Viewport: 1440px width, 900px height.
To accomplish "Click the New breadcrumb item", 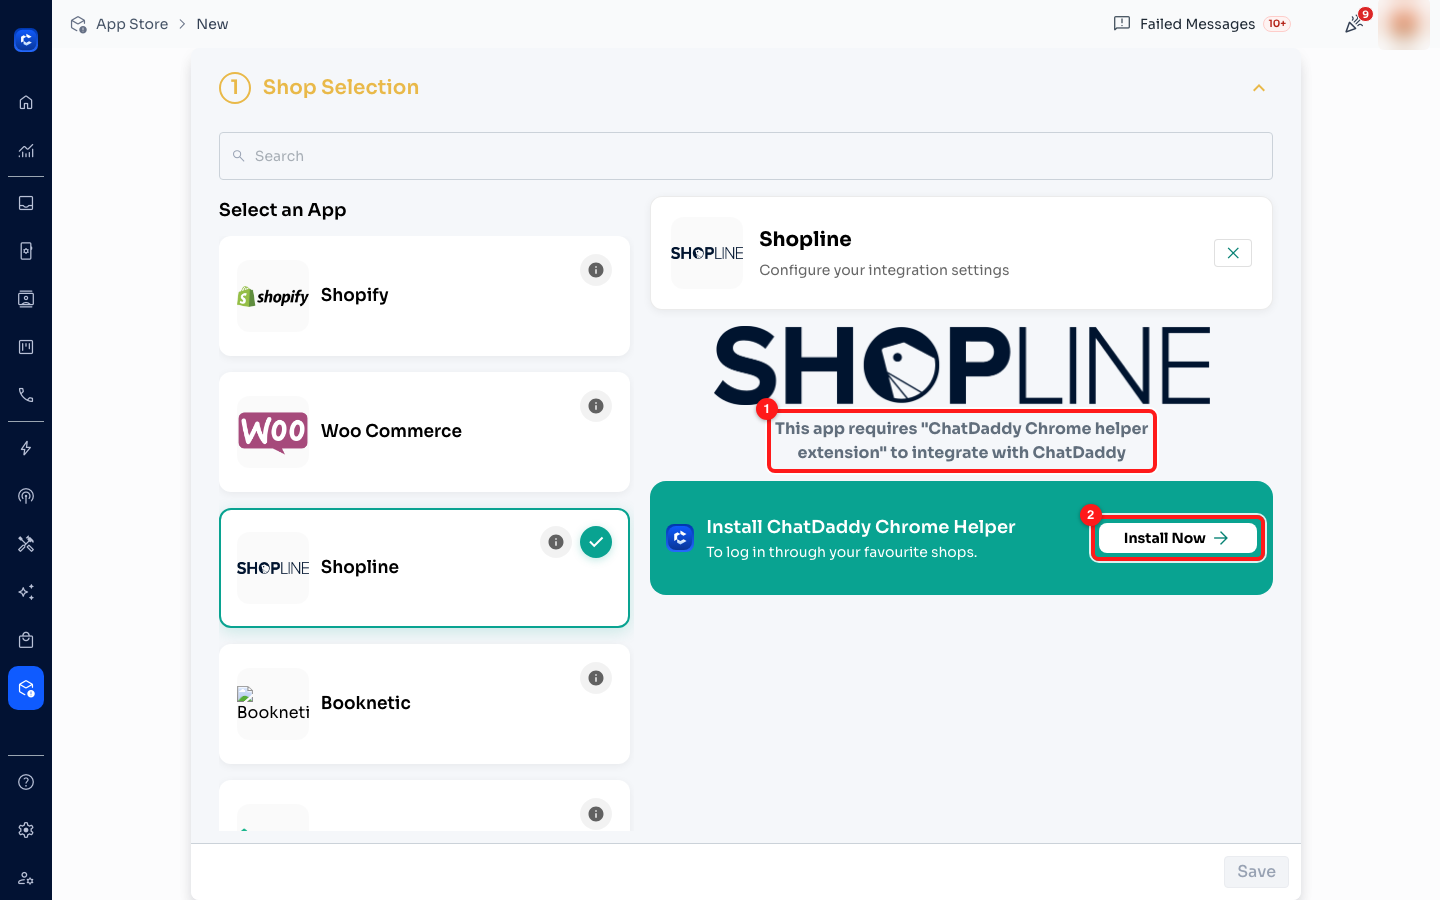I will point(212,24).
